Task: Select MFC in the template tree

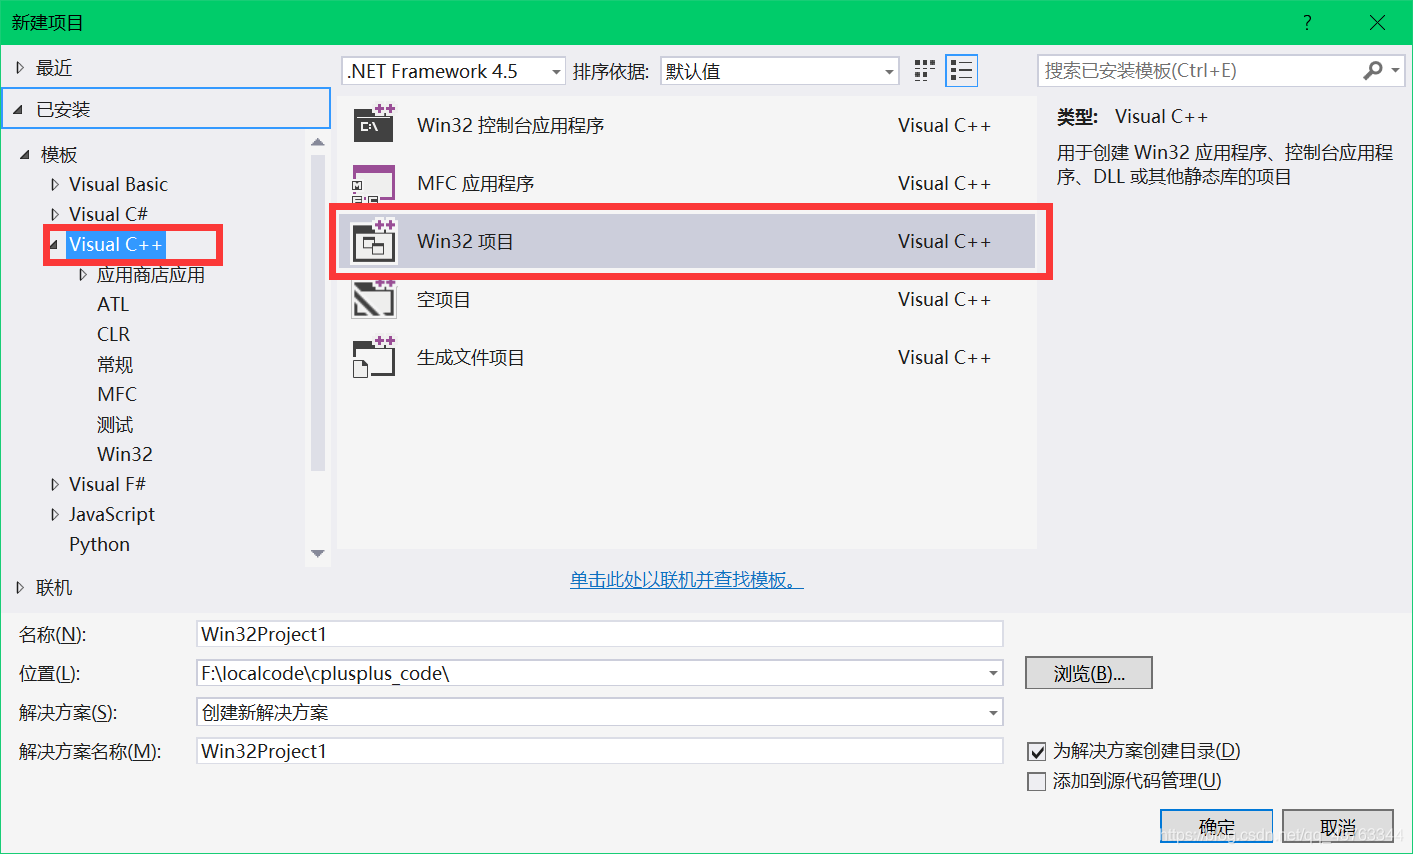Action: click(x=117, y=394)
